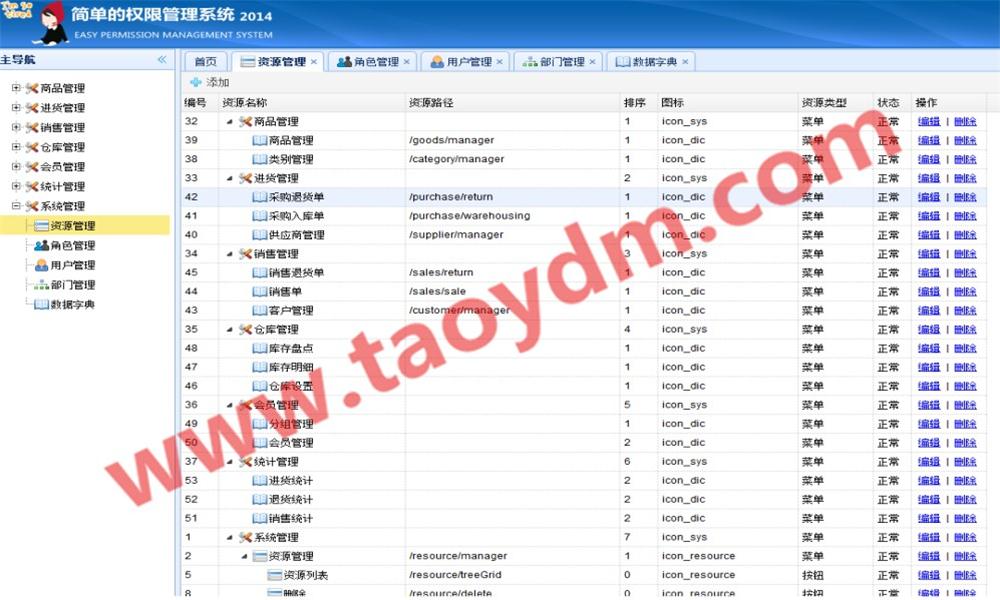
Task: Open 角色管理 via its people icon in navigation
Action: (x=41, y=245)
